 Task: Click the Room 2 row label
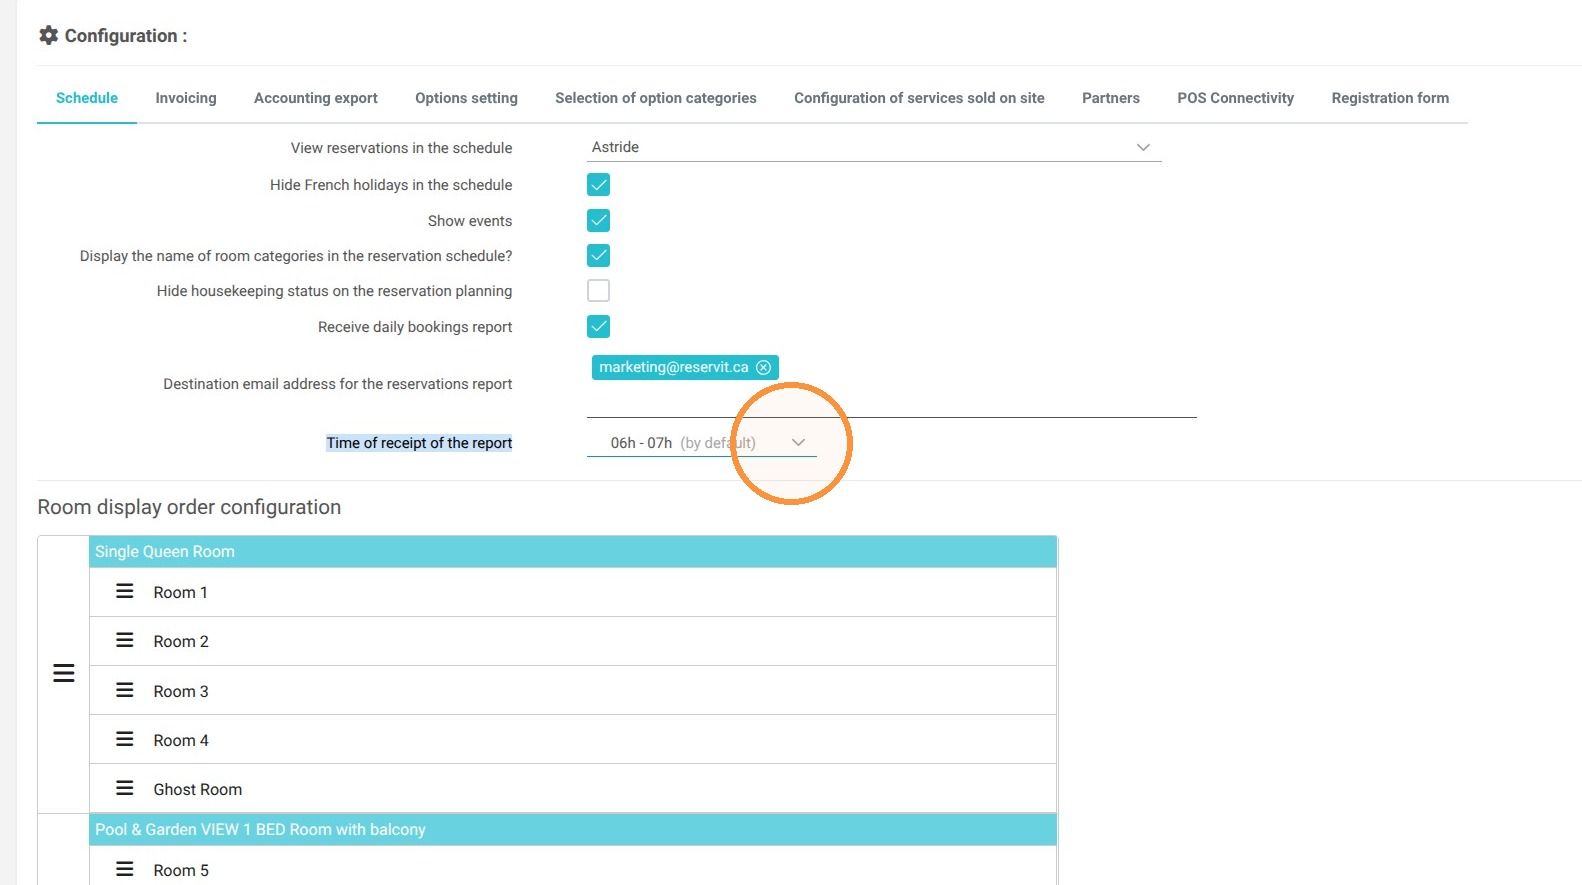[x=181, y=641]
